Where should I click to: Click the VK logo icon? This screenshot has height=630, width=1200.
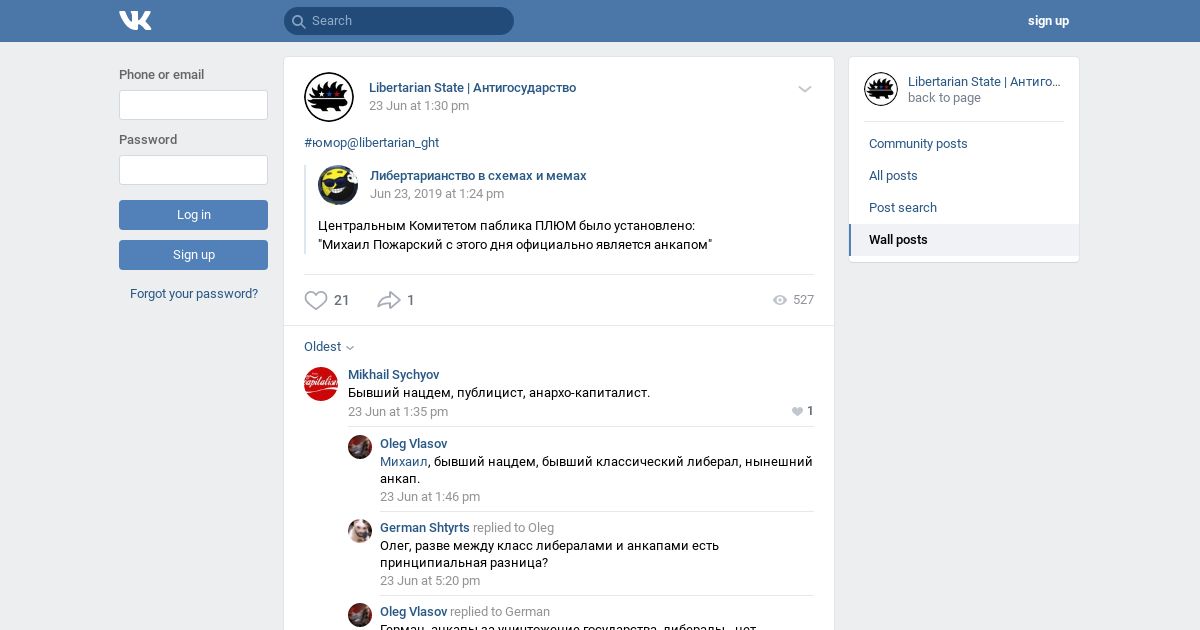tap(135, 20)
